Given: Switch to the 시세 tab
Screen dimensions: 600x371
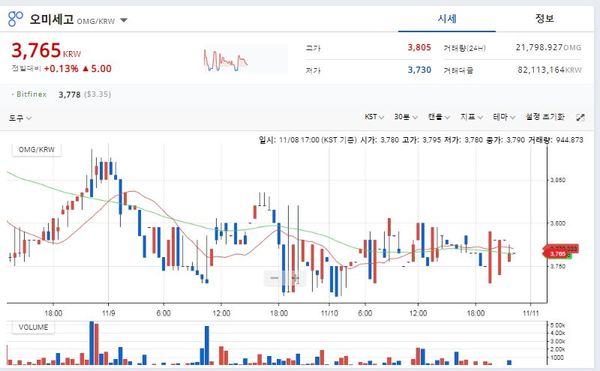Looking at the screenshot, I should click(x=447, y=19).
